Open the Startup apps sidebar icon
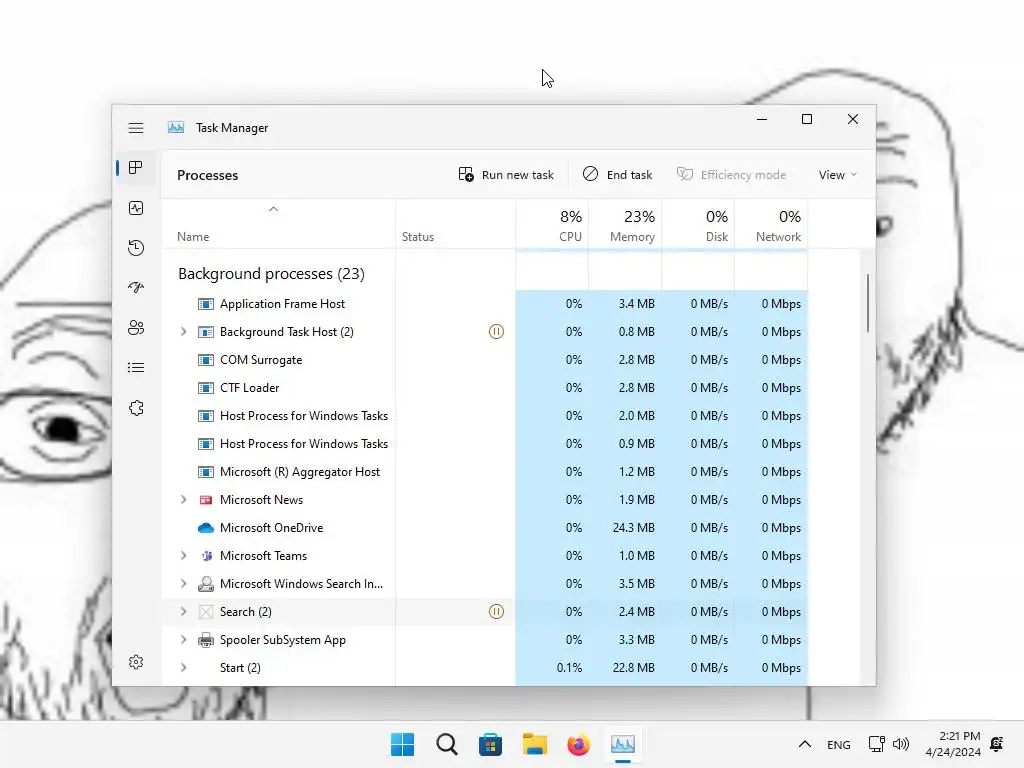 pos(136,287)
